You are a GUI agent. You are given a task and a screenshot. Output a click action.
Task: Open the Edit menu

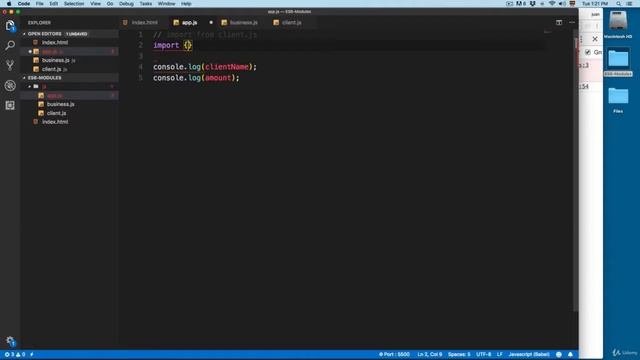click(x=53, y=4)
